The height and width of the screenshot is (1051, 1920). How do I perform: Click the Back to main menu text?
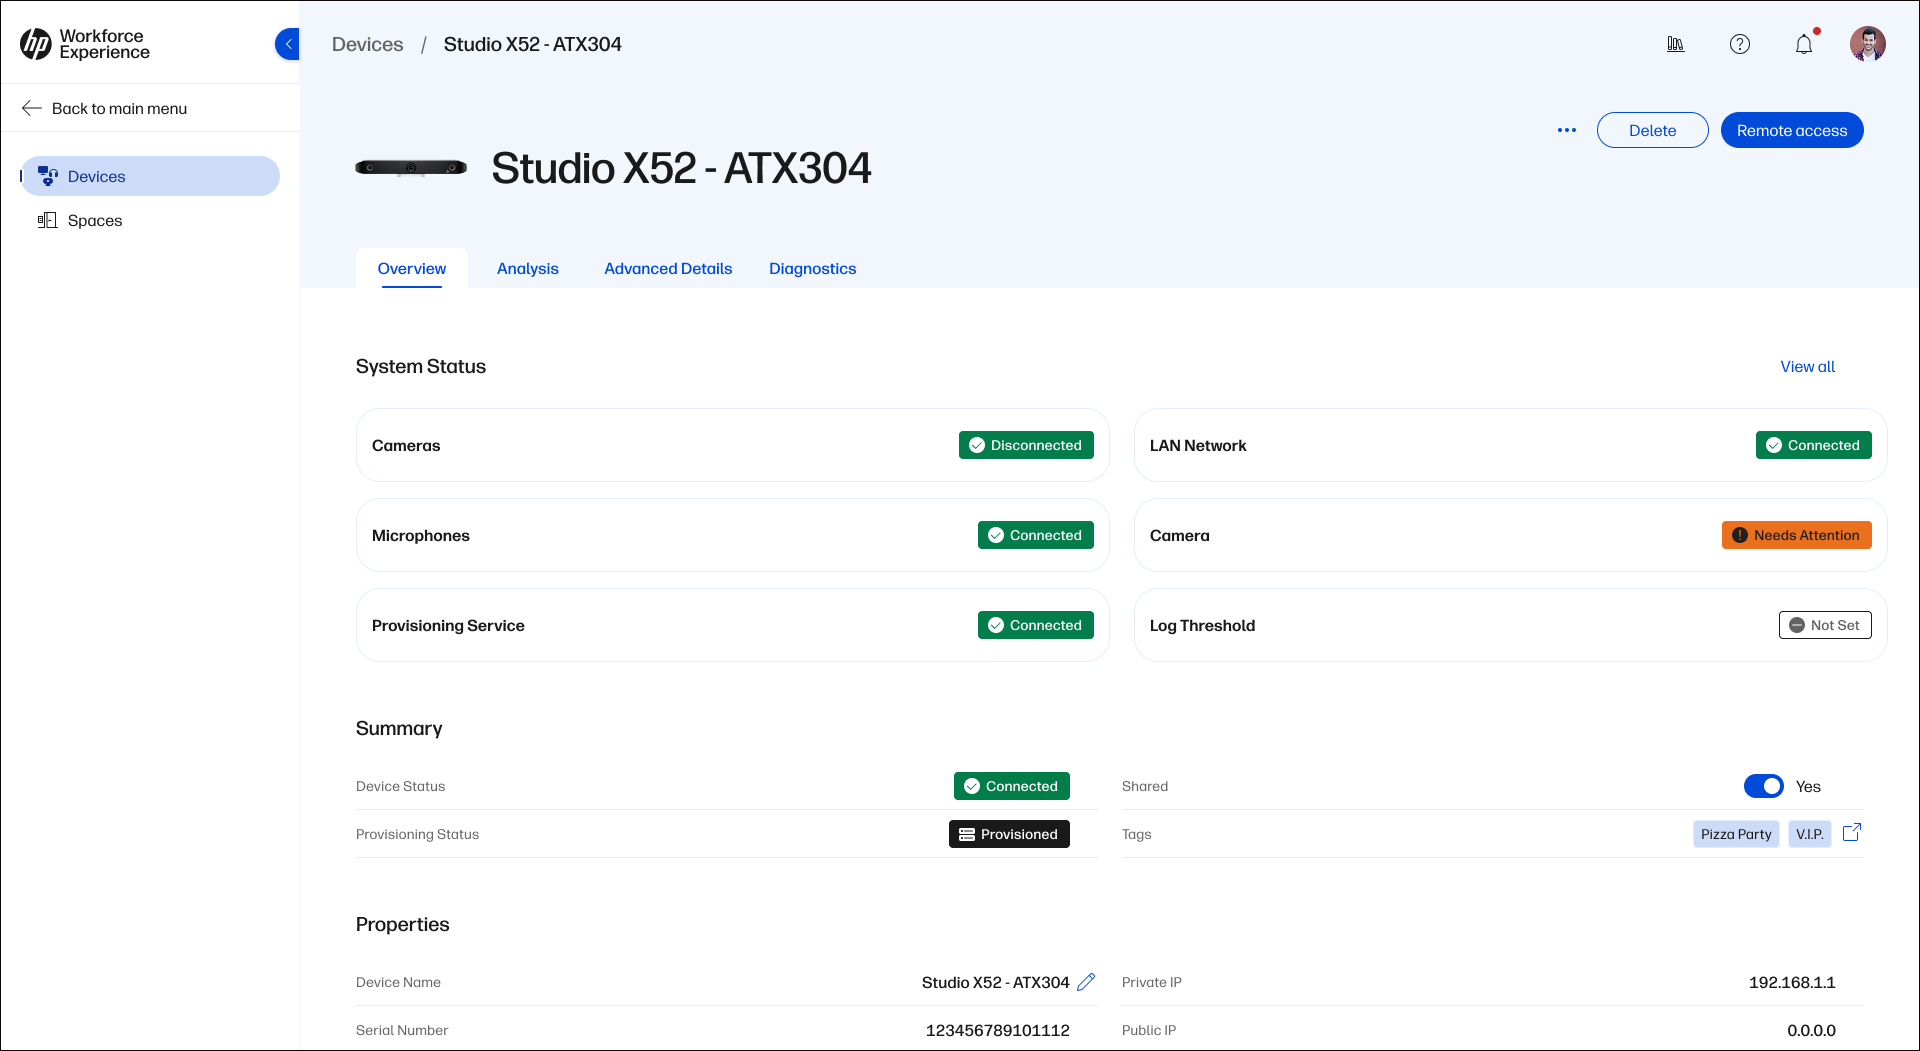click(x=119, y=108)
